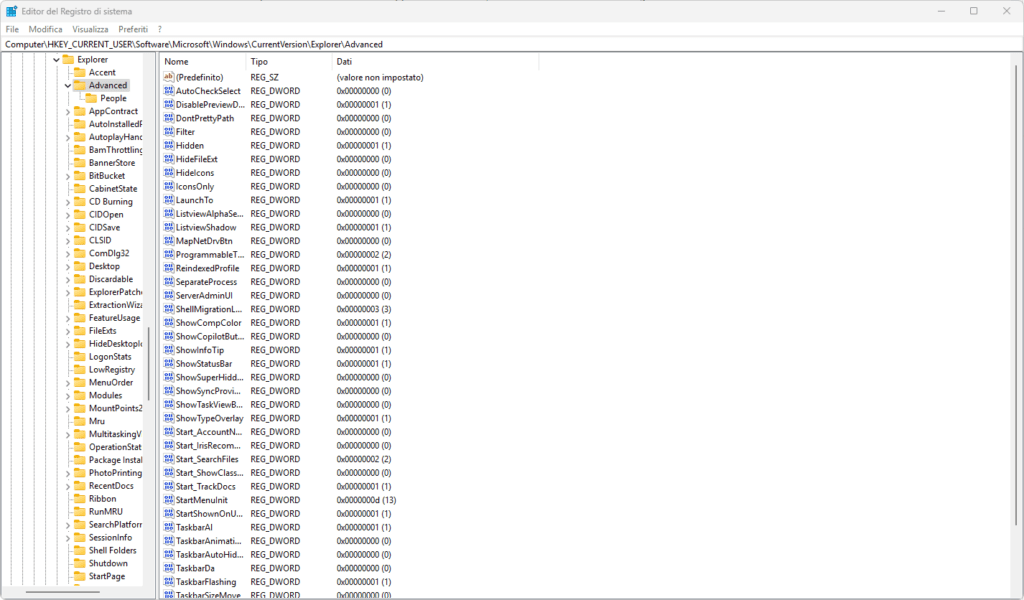Click the DWORD icon beside Start_TrackDocs
Image resolution: width=1024 pixels, height=600 pixels.
click(x=168, y=486)
